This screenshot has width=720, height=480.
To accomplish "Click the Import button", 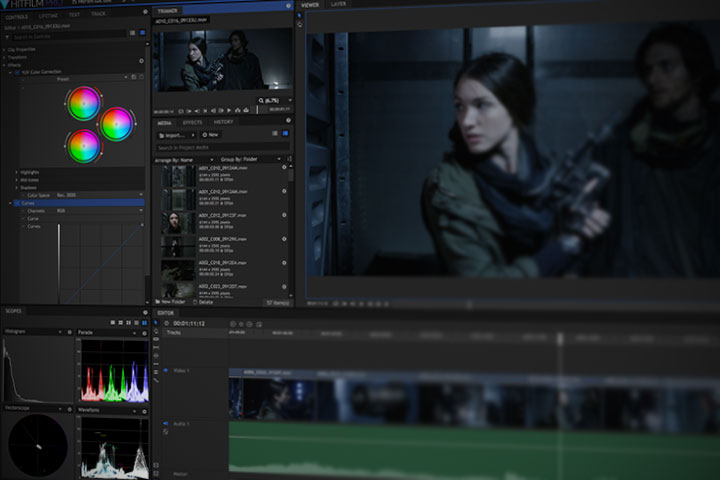I will pos(173,134).
